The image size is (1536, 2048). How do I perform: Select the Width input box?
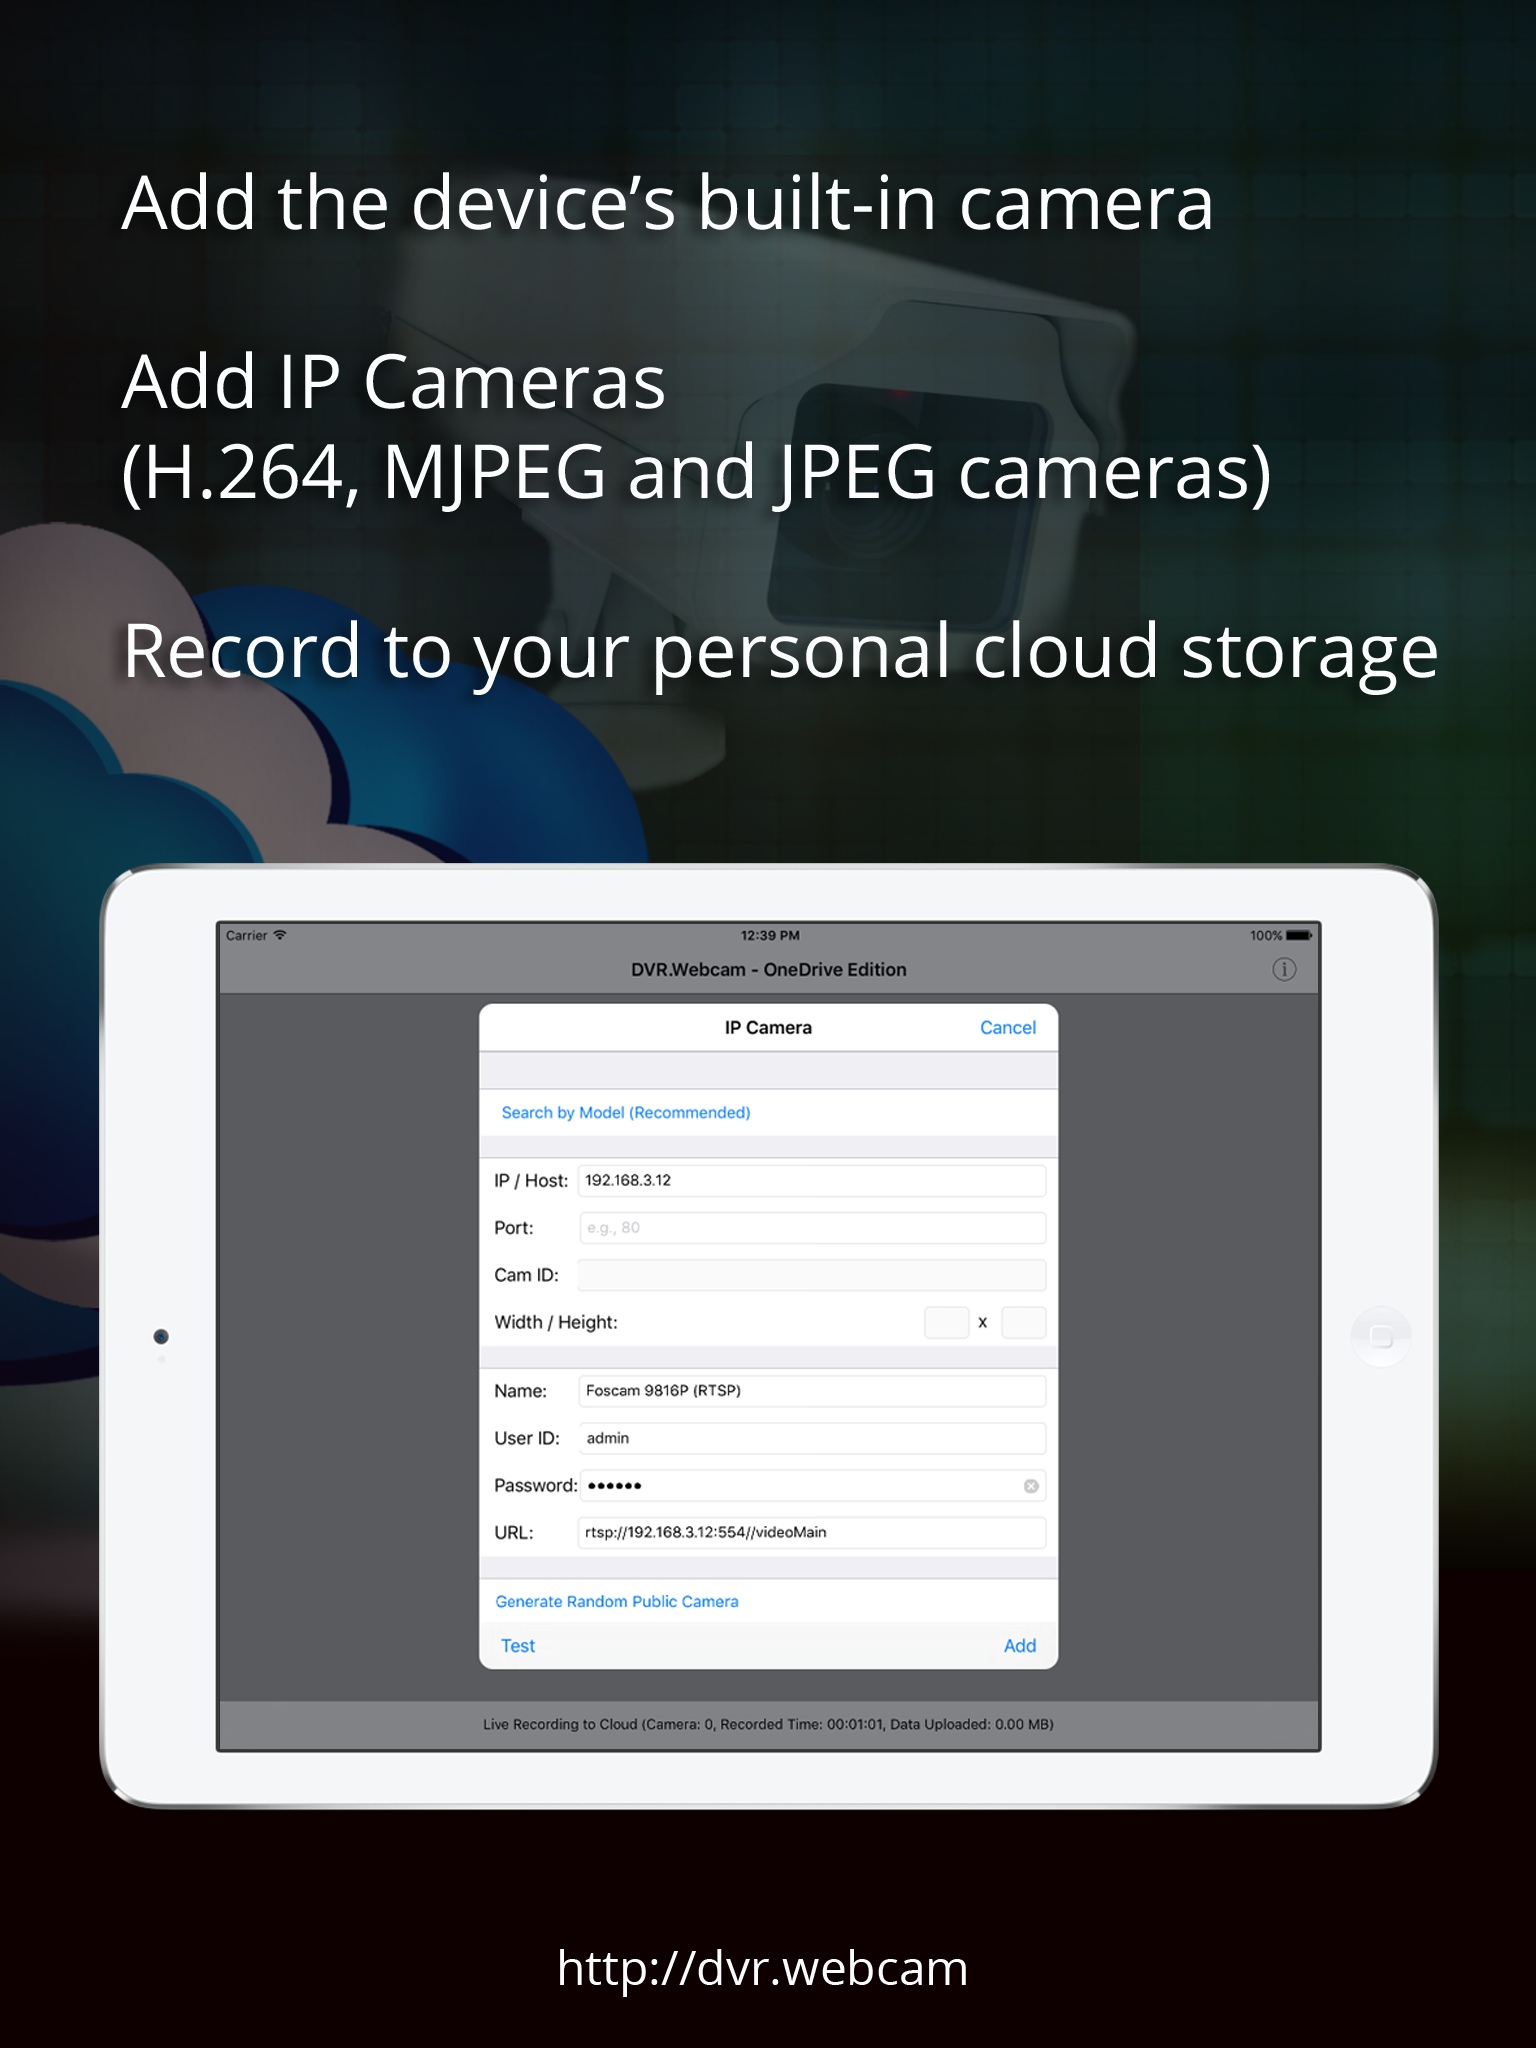tap(946, 1322)
